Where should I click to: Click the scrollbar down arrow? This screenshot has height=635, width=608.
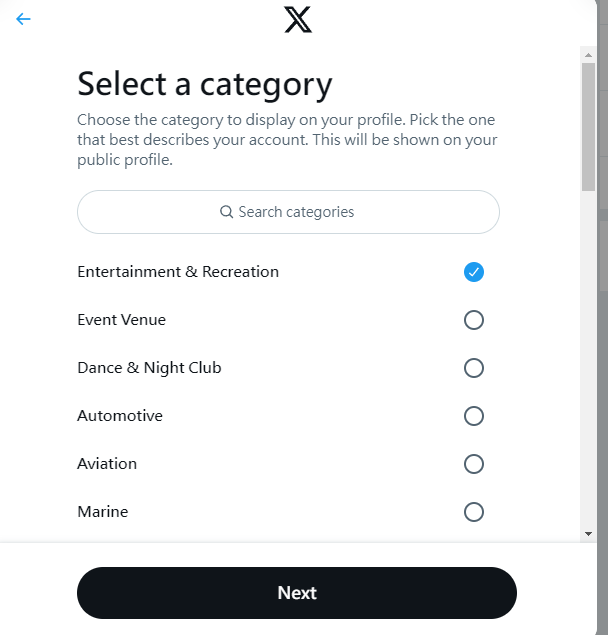coord(588,534)
